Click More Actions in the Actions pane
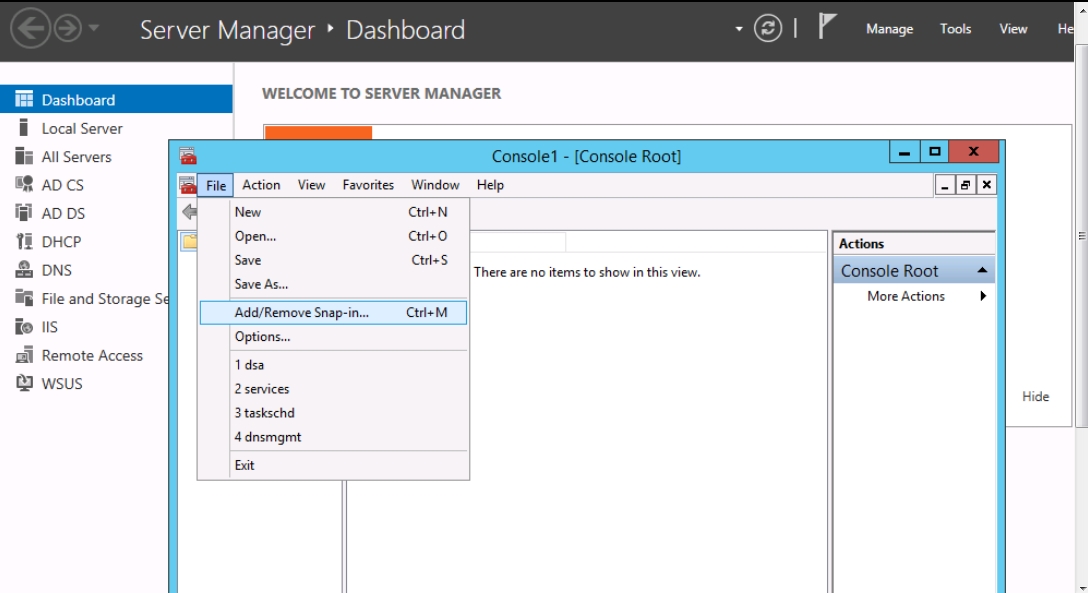 (x=906, y=296)
